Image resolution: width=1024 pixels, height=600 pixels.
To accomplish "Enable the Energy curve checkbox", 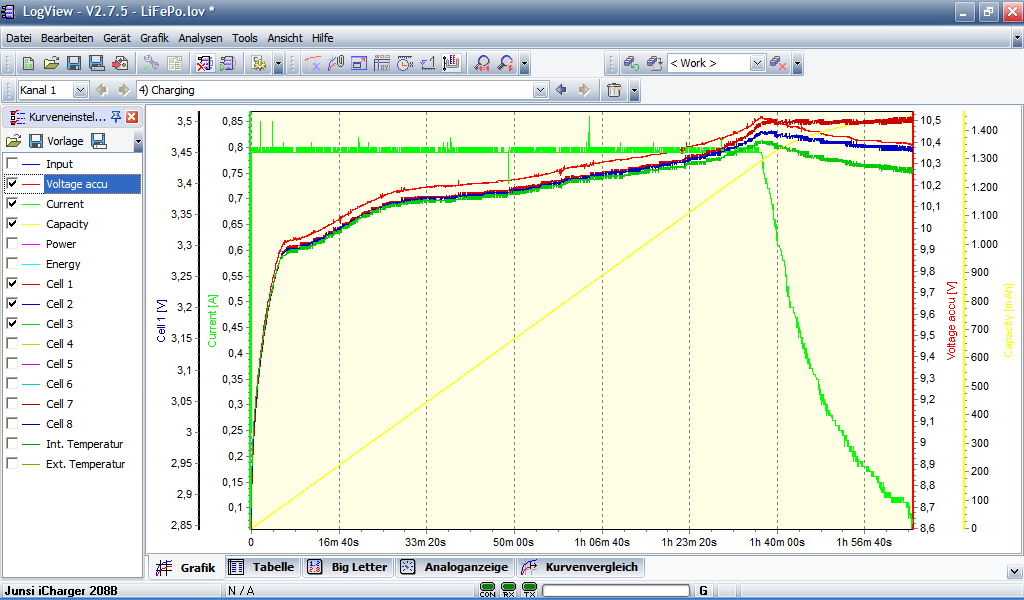I will pos(12,263).
